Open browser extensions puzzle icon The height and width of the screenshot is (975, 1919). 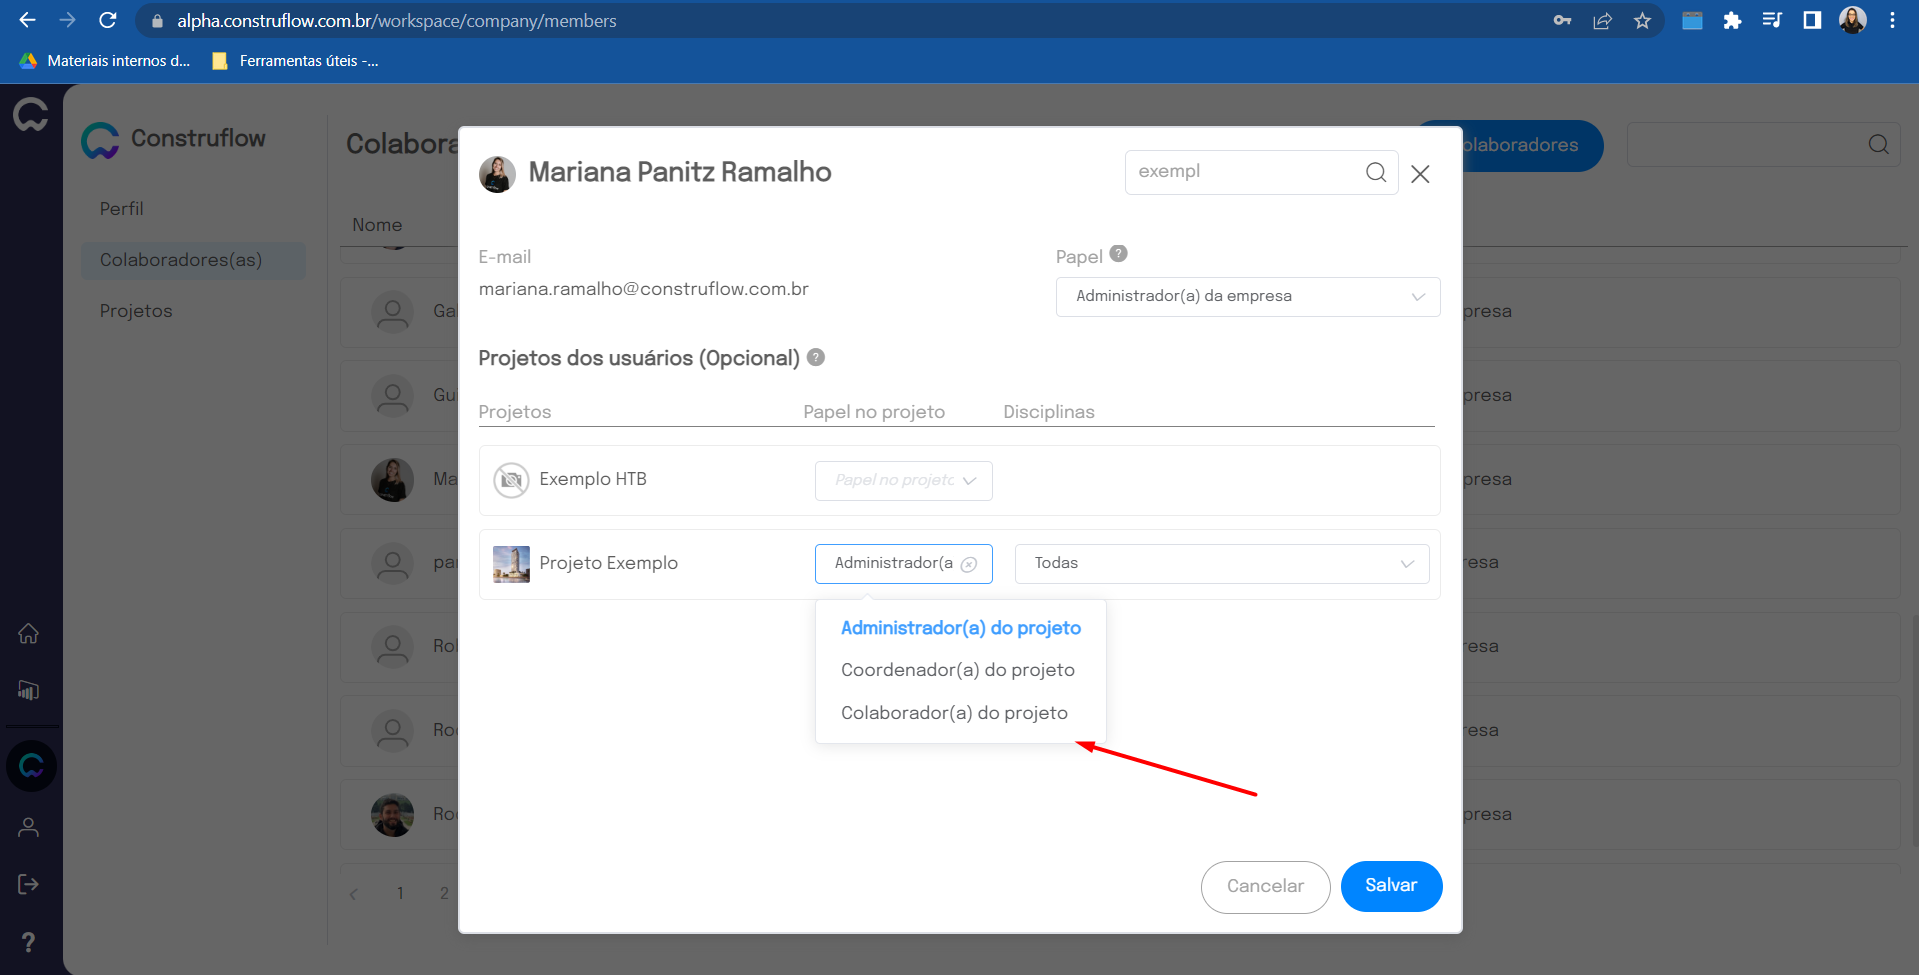pyautogui.click(x=1732, y=21)
